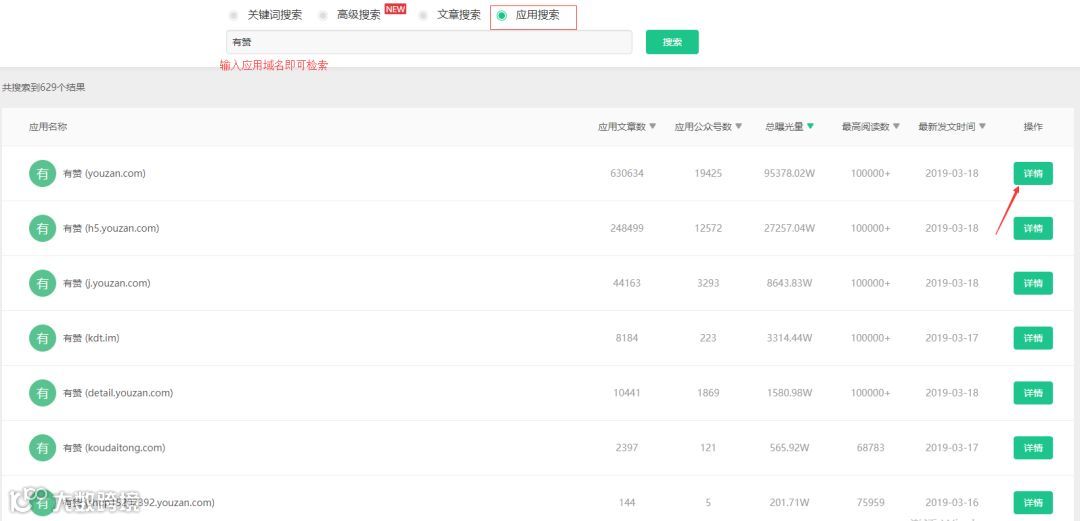
Task: Select the 应用搜索 radio option
Action: click(x=501, y=15)
